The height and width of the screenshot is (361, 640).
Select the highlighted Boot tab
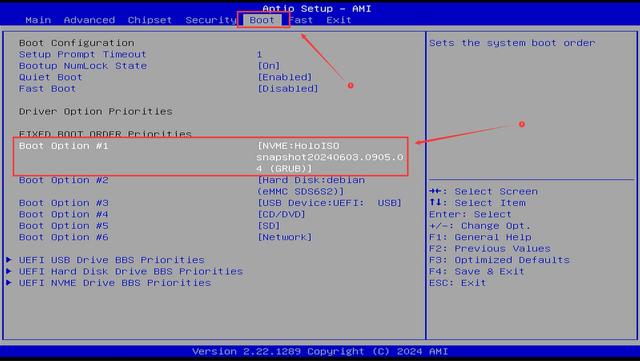tap(262, 20)
